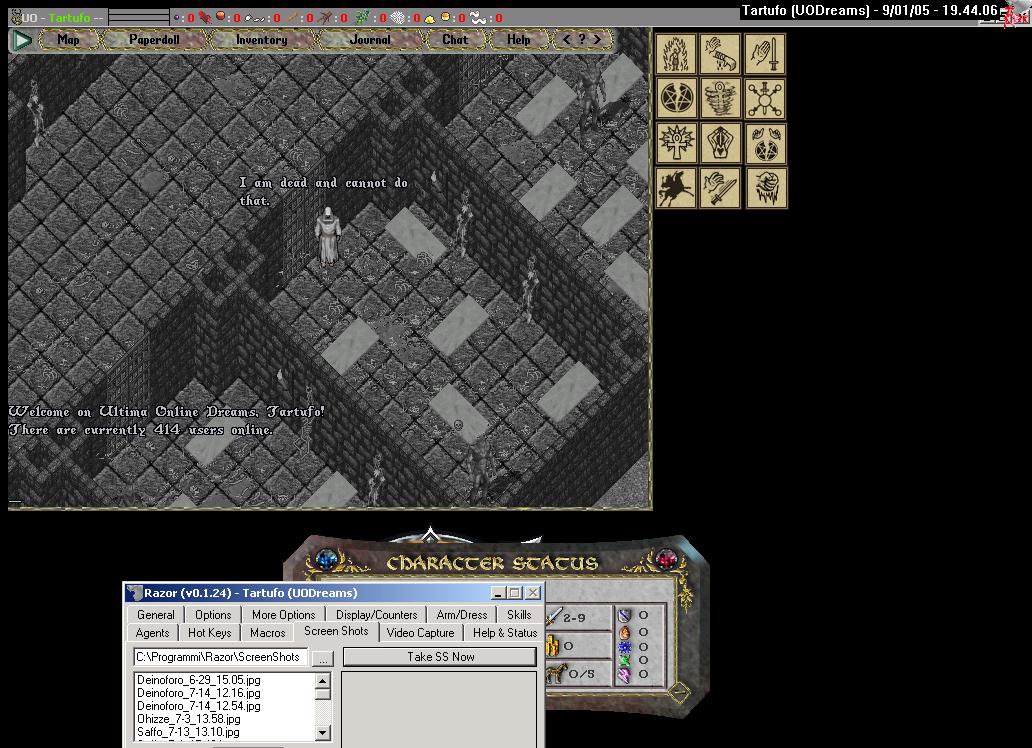Switch to Razor General tab
Screen dimensions: 1032x748
pos(156,614)
